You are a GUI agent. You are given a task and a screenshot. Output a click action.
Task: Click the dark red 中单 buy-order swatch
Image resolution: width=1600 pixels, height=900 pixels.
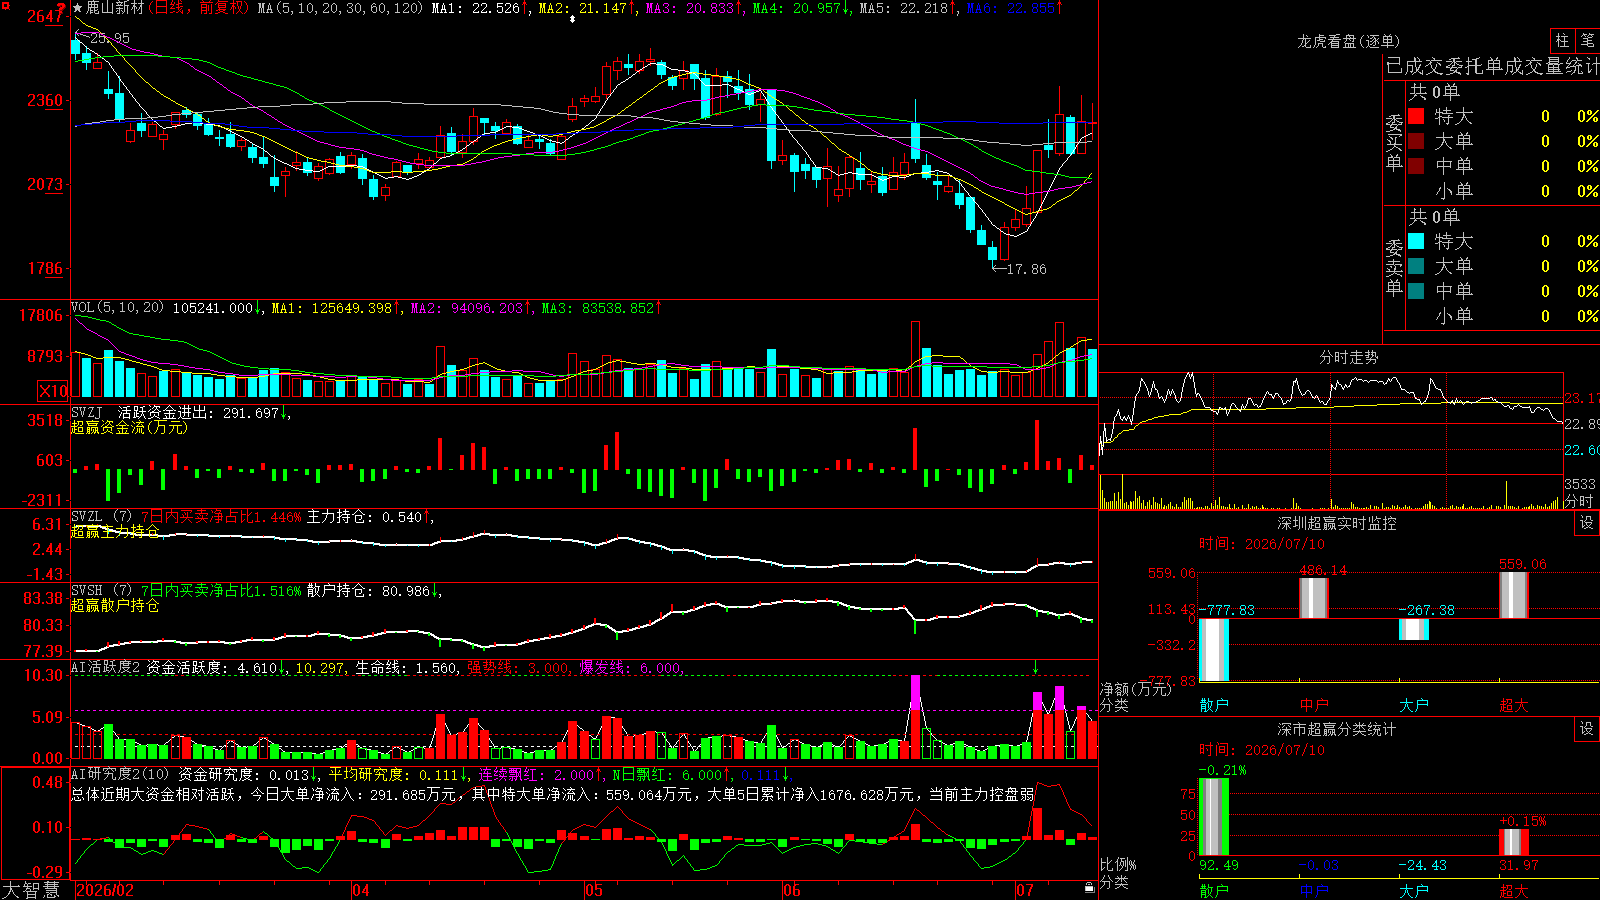[1416, 165]
